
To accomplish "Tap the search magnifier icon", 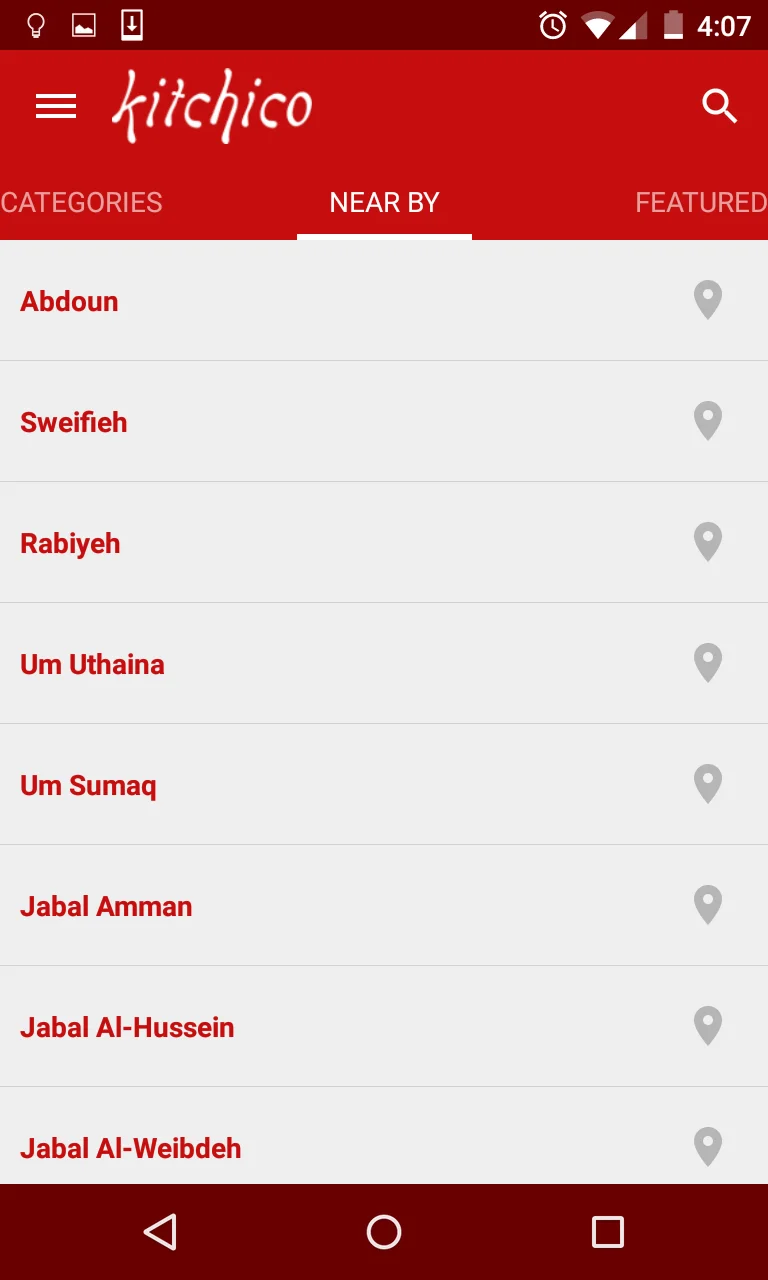I will [720, 105].
